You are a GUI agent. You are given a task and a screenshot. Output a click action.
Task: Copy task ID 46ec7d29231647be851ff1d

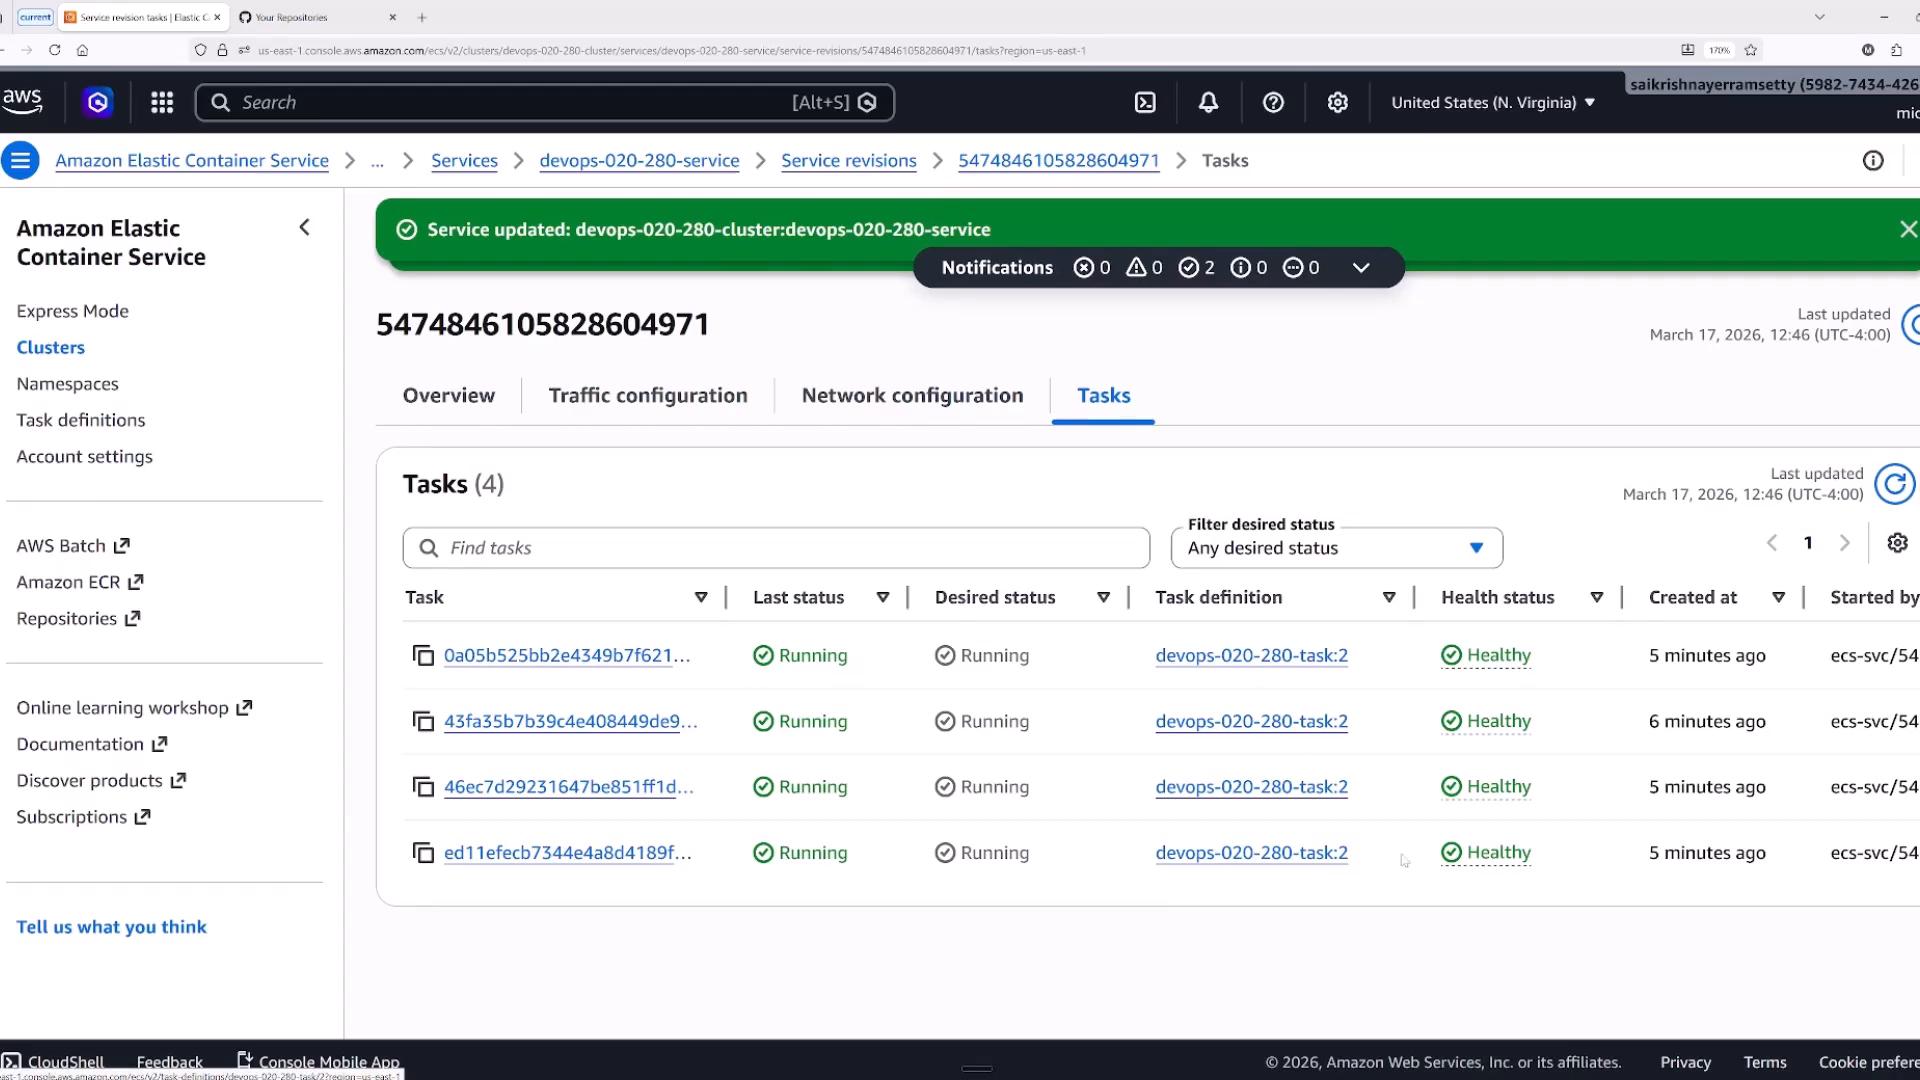[423, 787]
